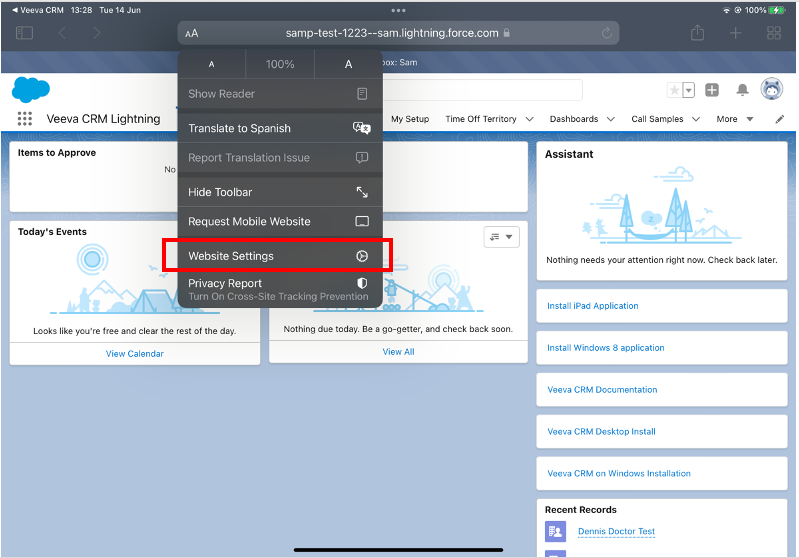The height and width of the screenshot is (558, 799).
Task: Open Veeva CRM Desktop Install link
Action: pyautogui.click(x=601, y=432)
